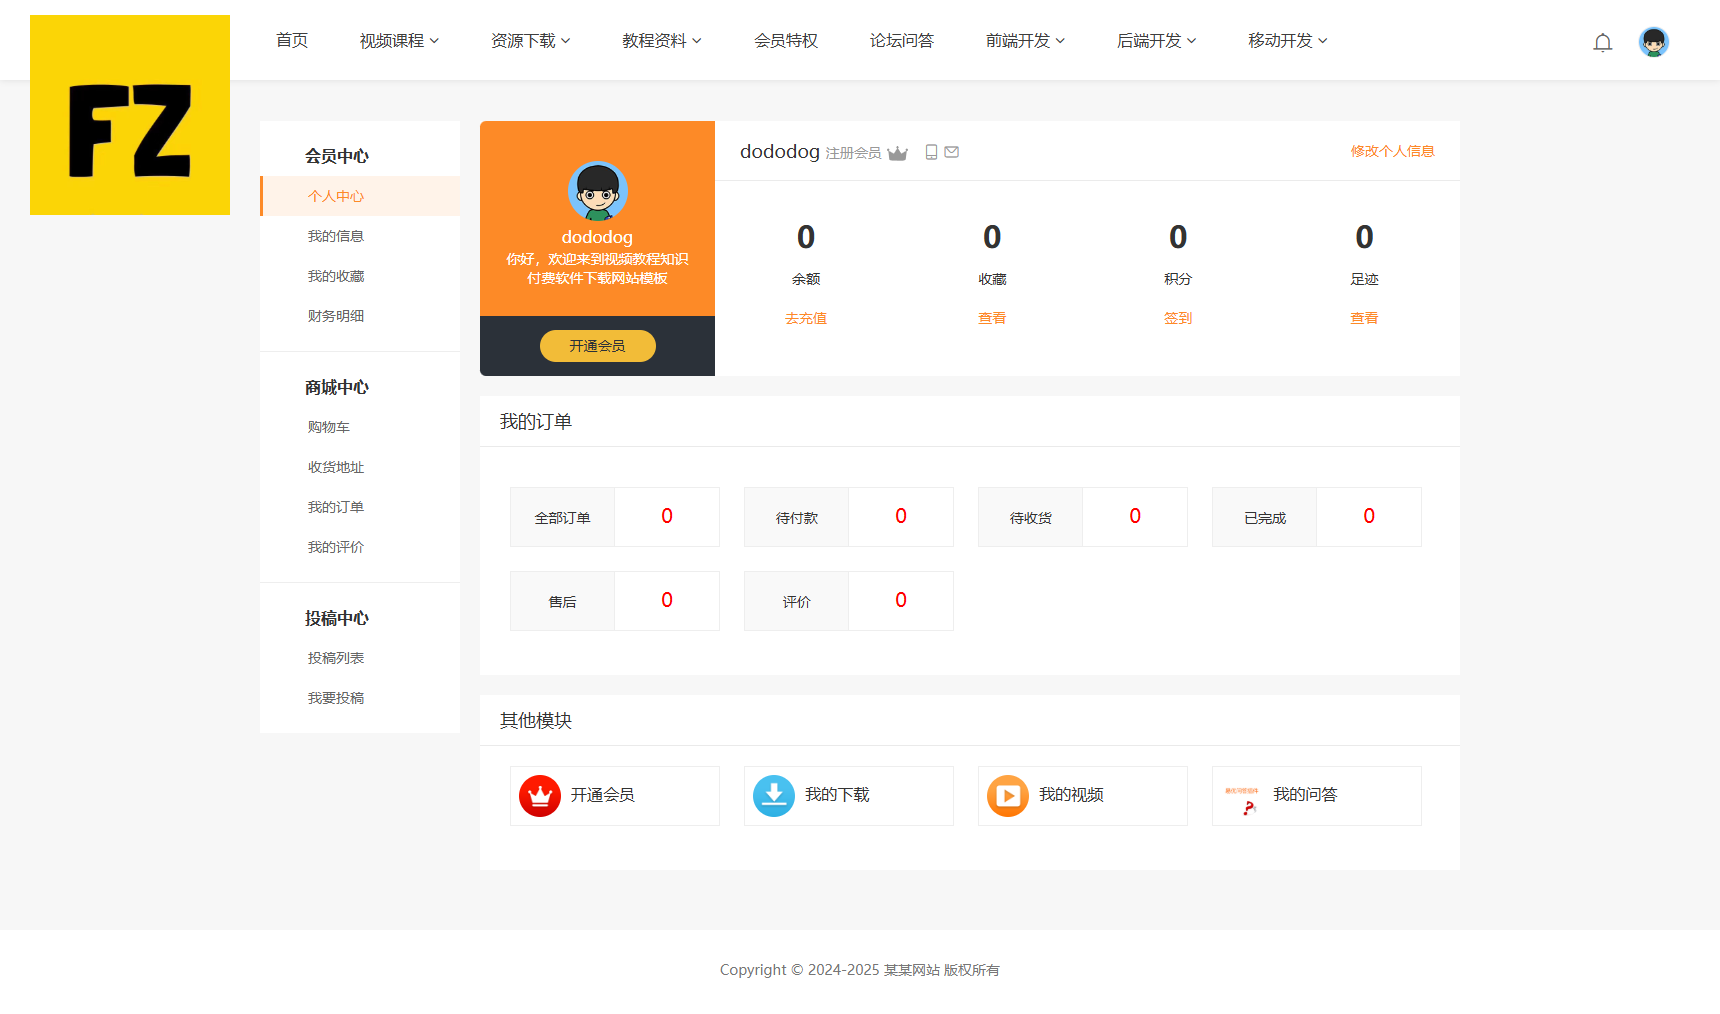
Task: Open the user avatar in top bar
Action: click(x=1653, y=42)
